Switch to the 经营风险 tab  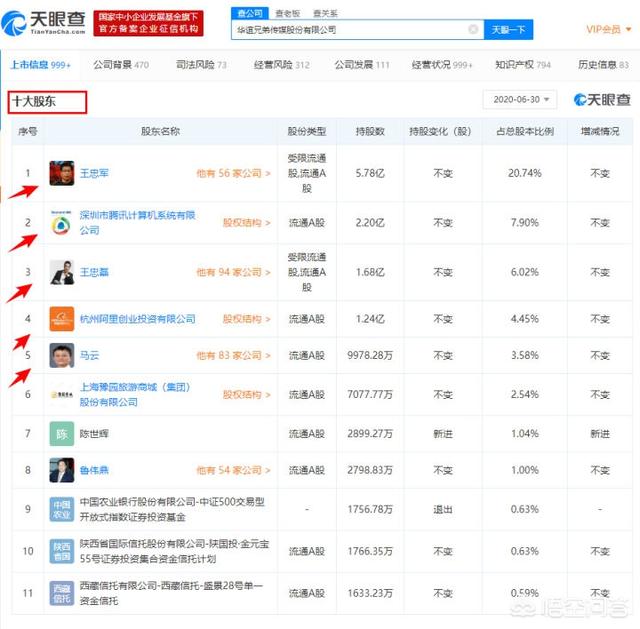[x=282, y=64]
